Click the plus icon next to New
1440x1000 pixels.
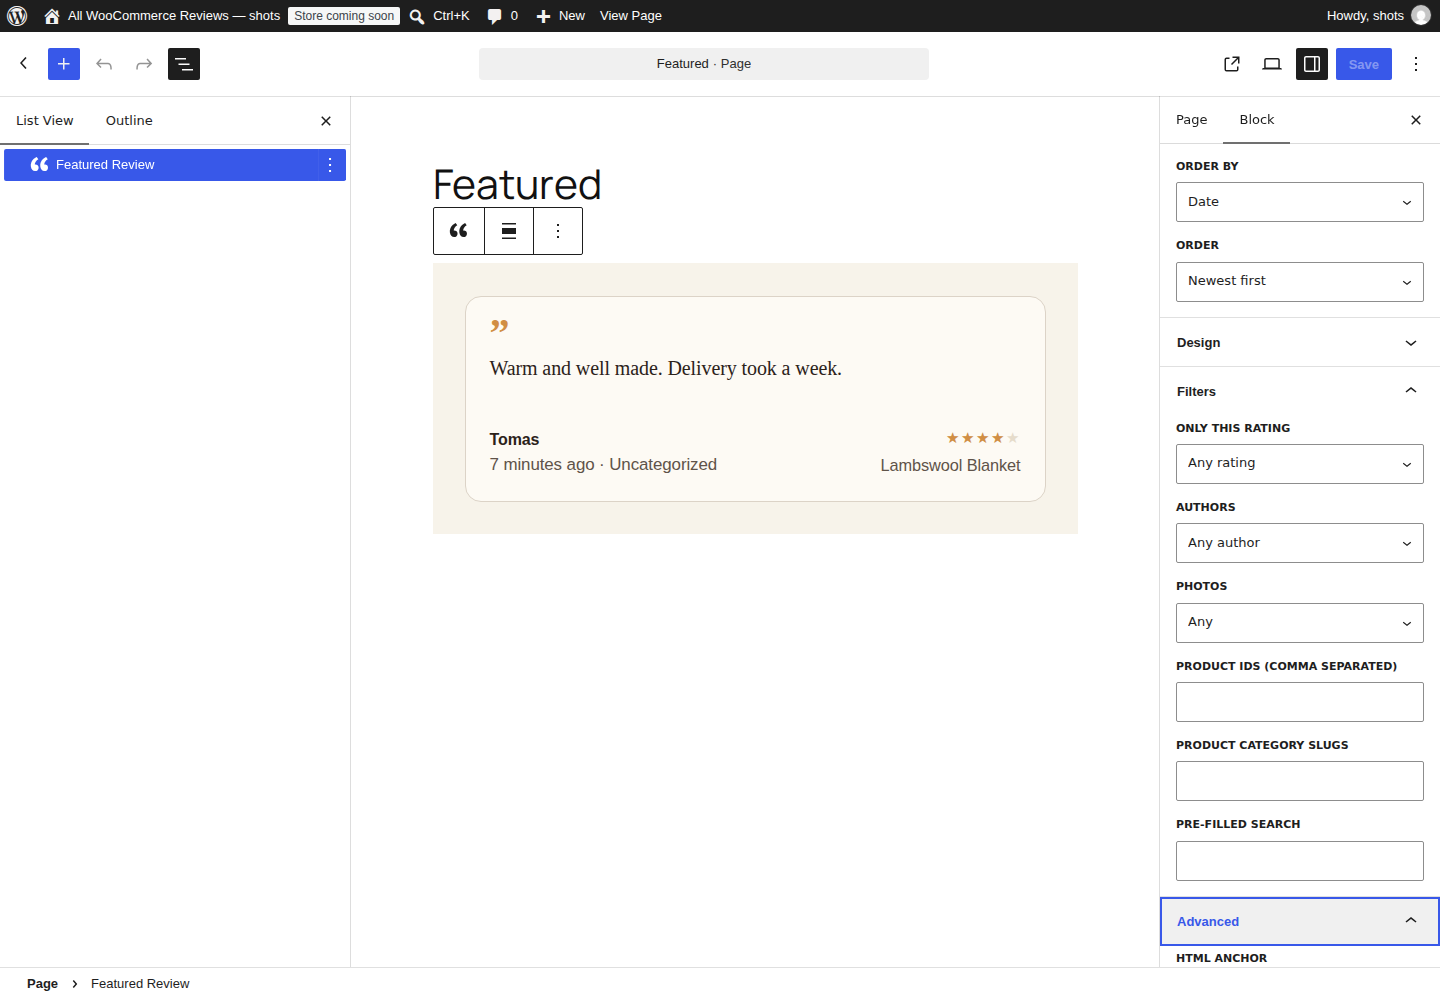tap(543, 16)
